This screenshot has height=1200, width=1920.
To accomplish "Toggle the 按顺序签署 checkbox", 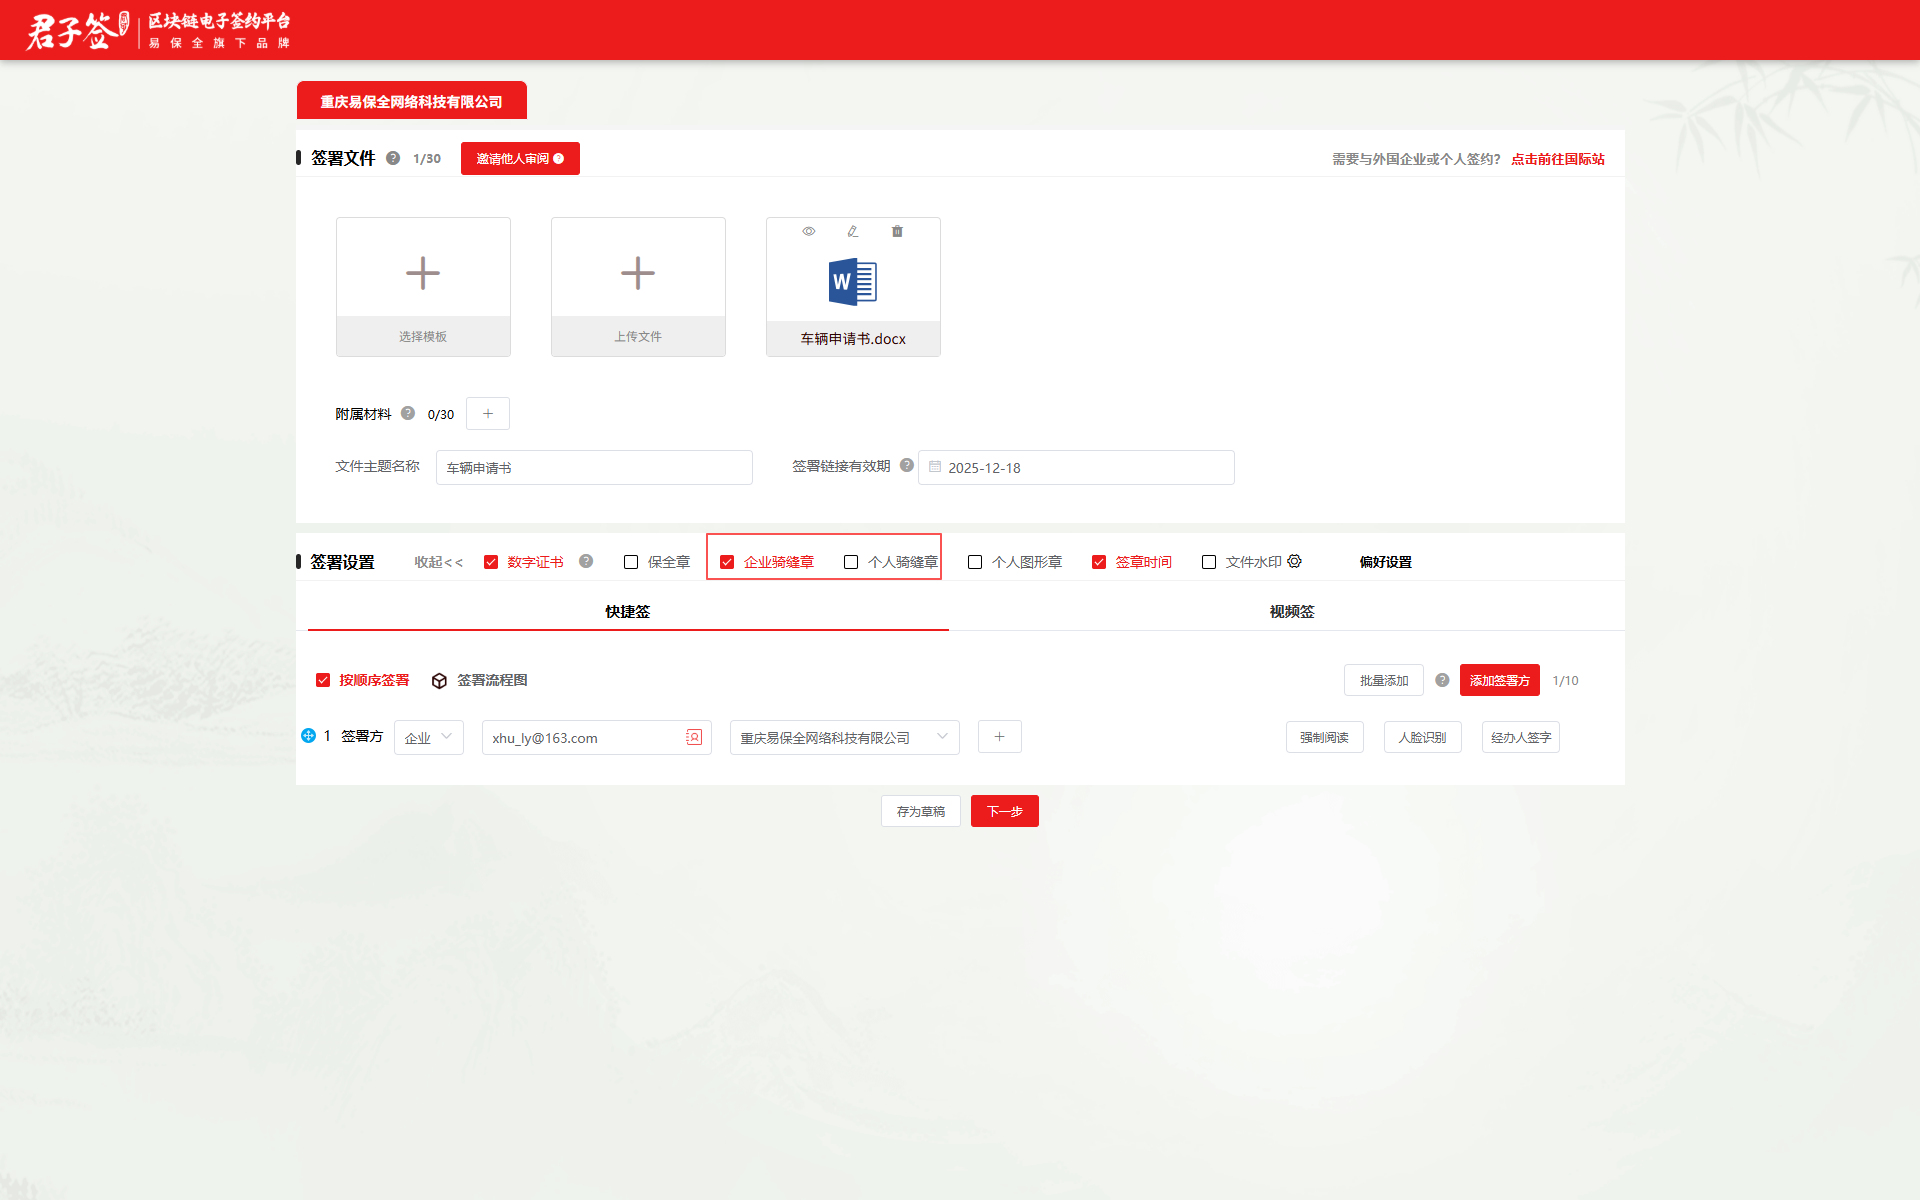I will coord(323,680).
